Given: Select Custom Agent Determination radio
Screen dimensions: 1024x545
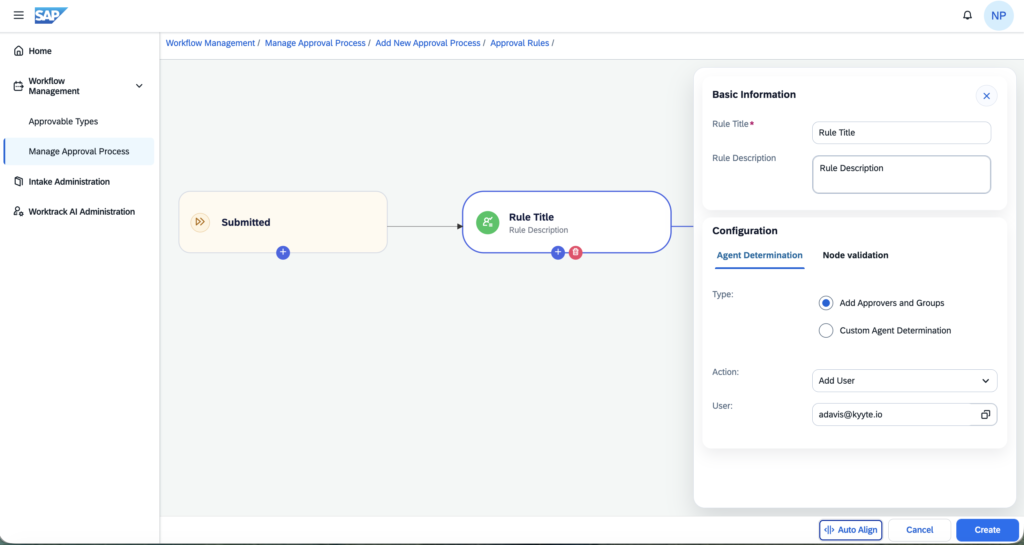Looking at the screenshot, I should 825,330.
